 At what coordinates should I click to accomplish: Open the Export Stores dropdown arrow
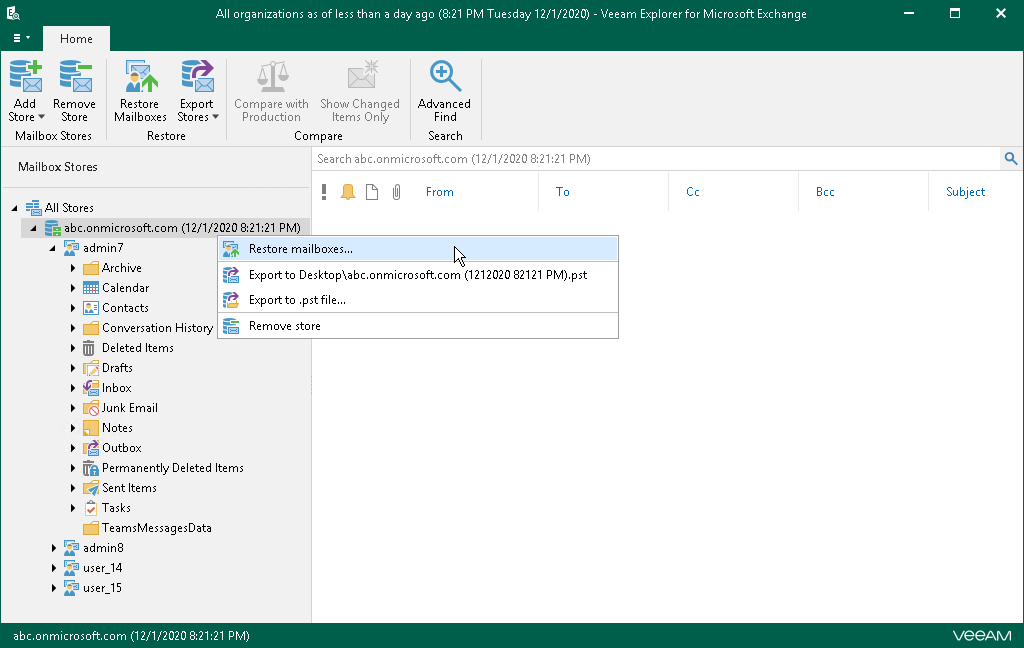pyautogui.click(x=215, y=117)
